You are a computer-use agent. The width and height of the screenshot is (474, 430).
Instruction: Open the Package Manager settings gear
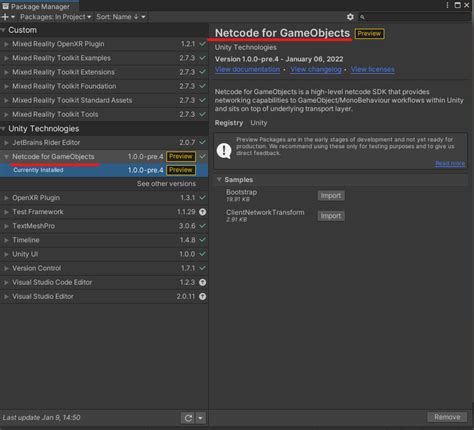click(x=350, y=17)
